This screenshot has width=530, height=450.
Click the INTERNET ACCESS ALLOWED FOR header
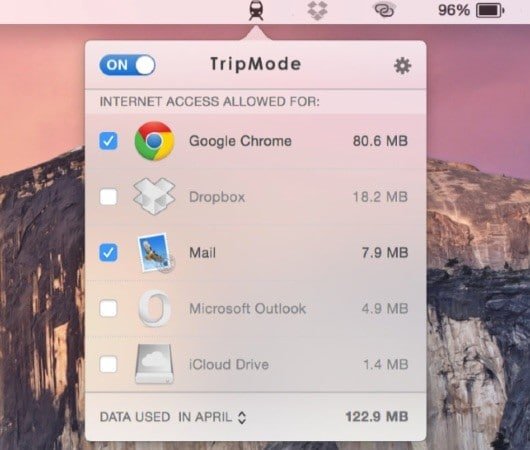coord(210,102)
